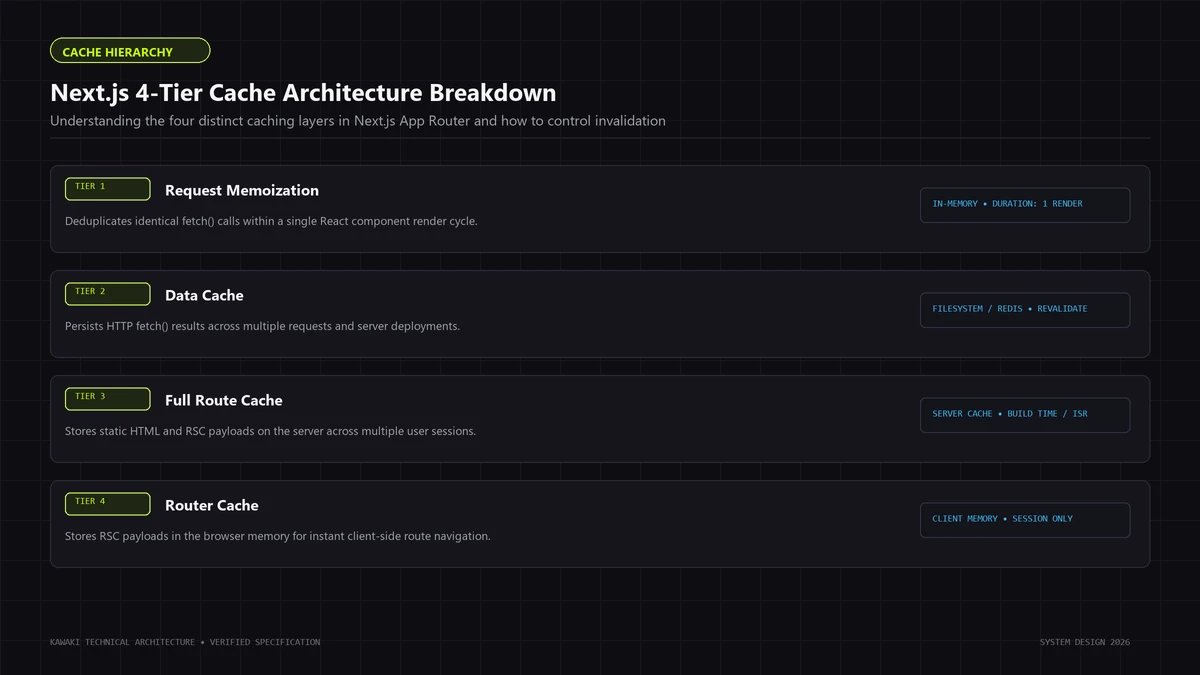The width and height of the screenshot is (1200, 675).
Task: Click the subtitle about four distinct caching layers
Action: pyautogui.click(x=358, y=121)
